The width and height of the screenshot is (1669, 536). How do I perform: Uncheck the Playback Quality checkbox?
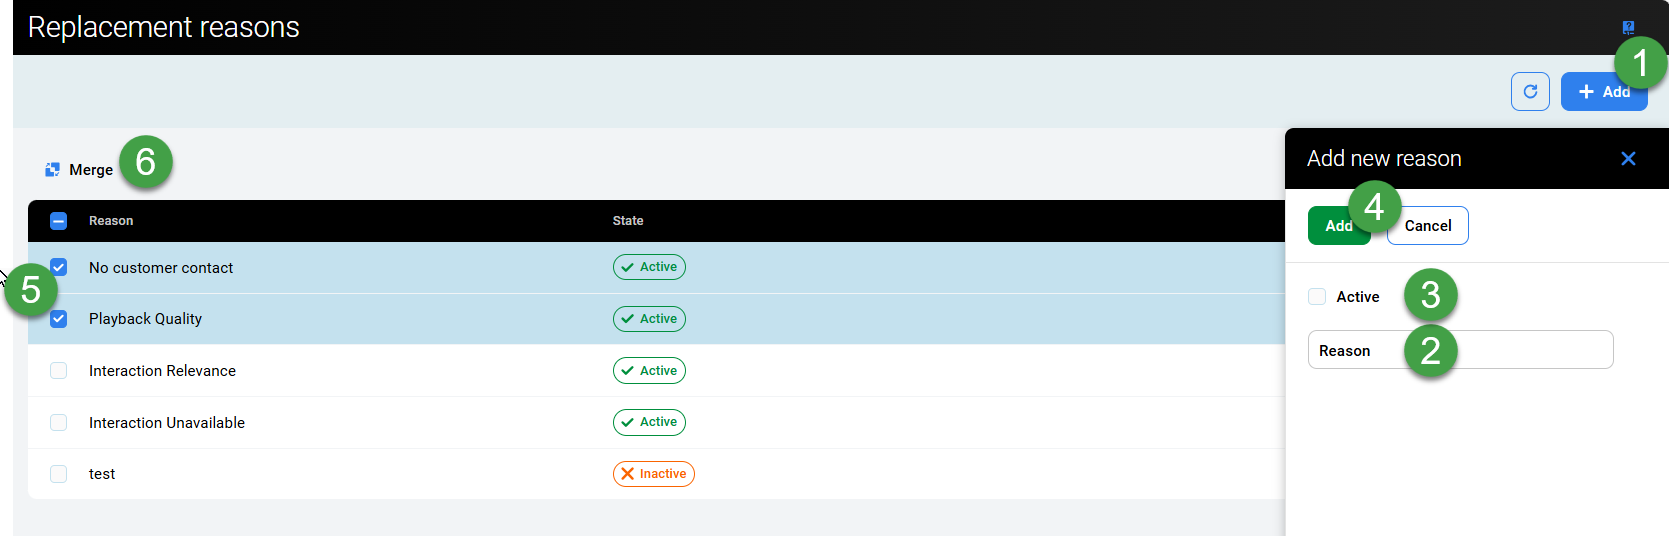tap(59, 319)
